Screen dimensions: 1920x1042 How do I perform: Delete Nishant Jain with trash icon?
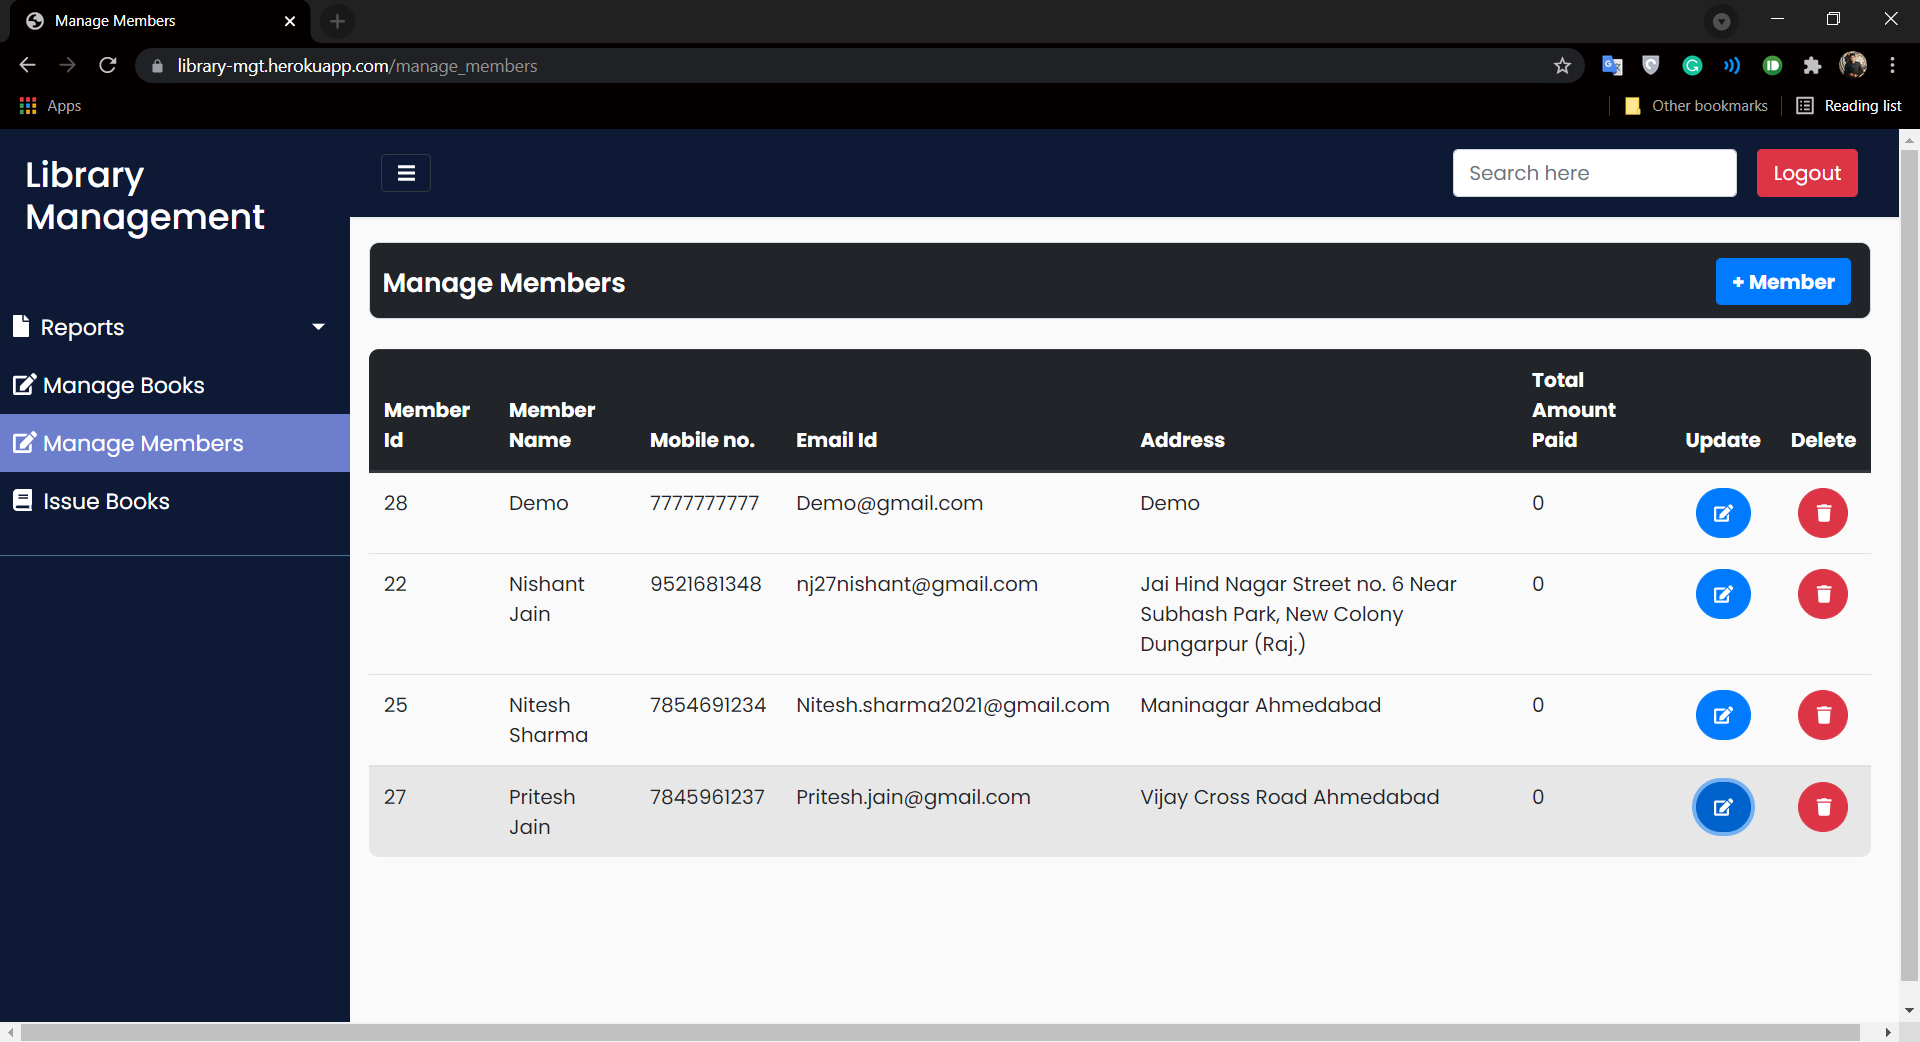[x=1822, y=594]
